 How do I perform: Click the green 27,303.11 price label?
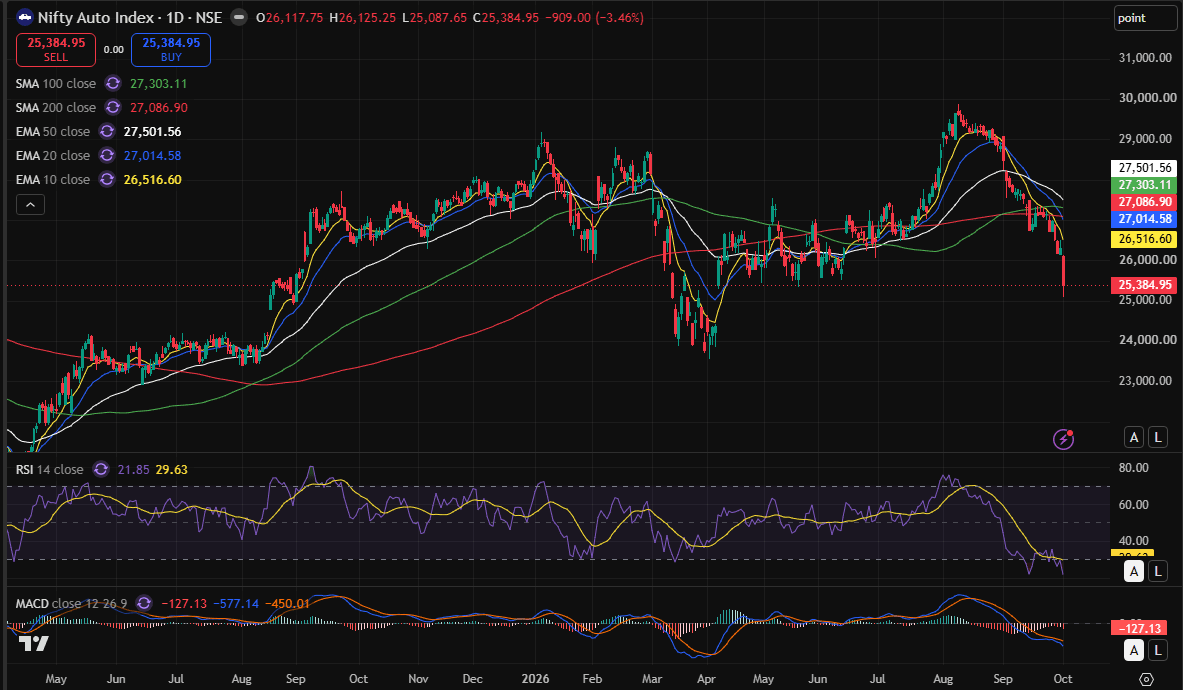(1144, 185)
